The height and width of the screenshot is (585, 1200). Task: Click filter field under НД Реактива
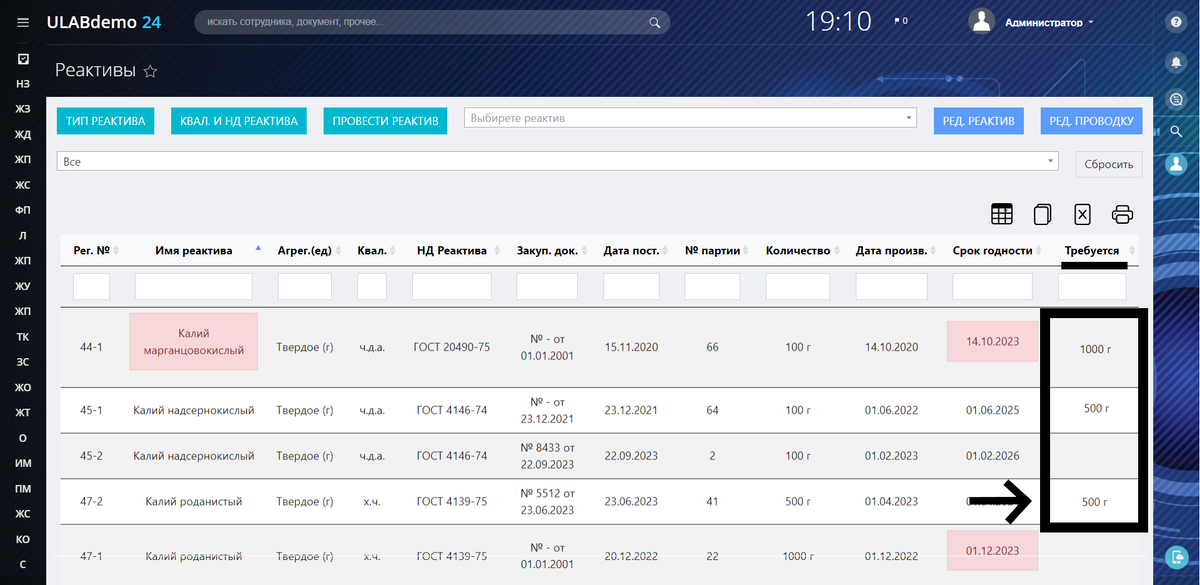451,287
